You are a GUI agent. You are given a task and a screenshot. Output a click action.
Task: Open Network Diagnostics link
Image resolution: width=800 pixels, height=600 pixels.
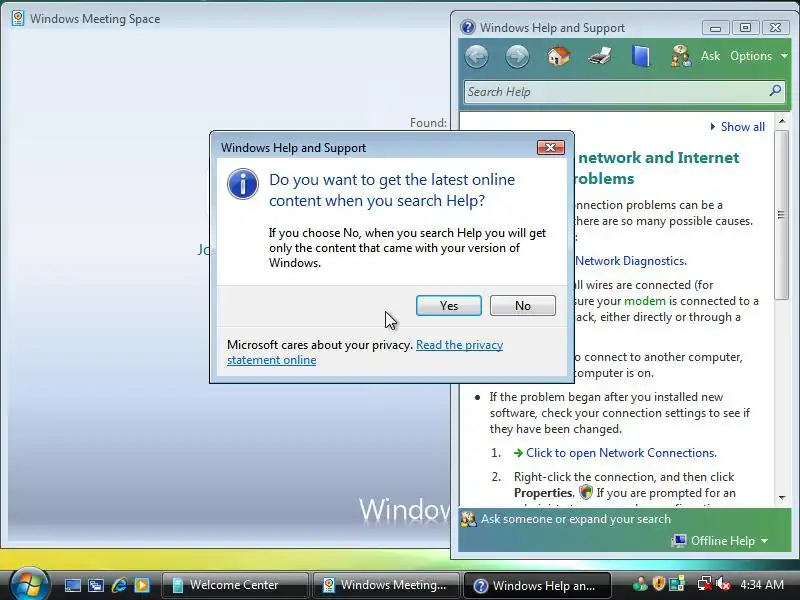coord(631,261)
